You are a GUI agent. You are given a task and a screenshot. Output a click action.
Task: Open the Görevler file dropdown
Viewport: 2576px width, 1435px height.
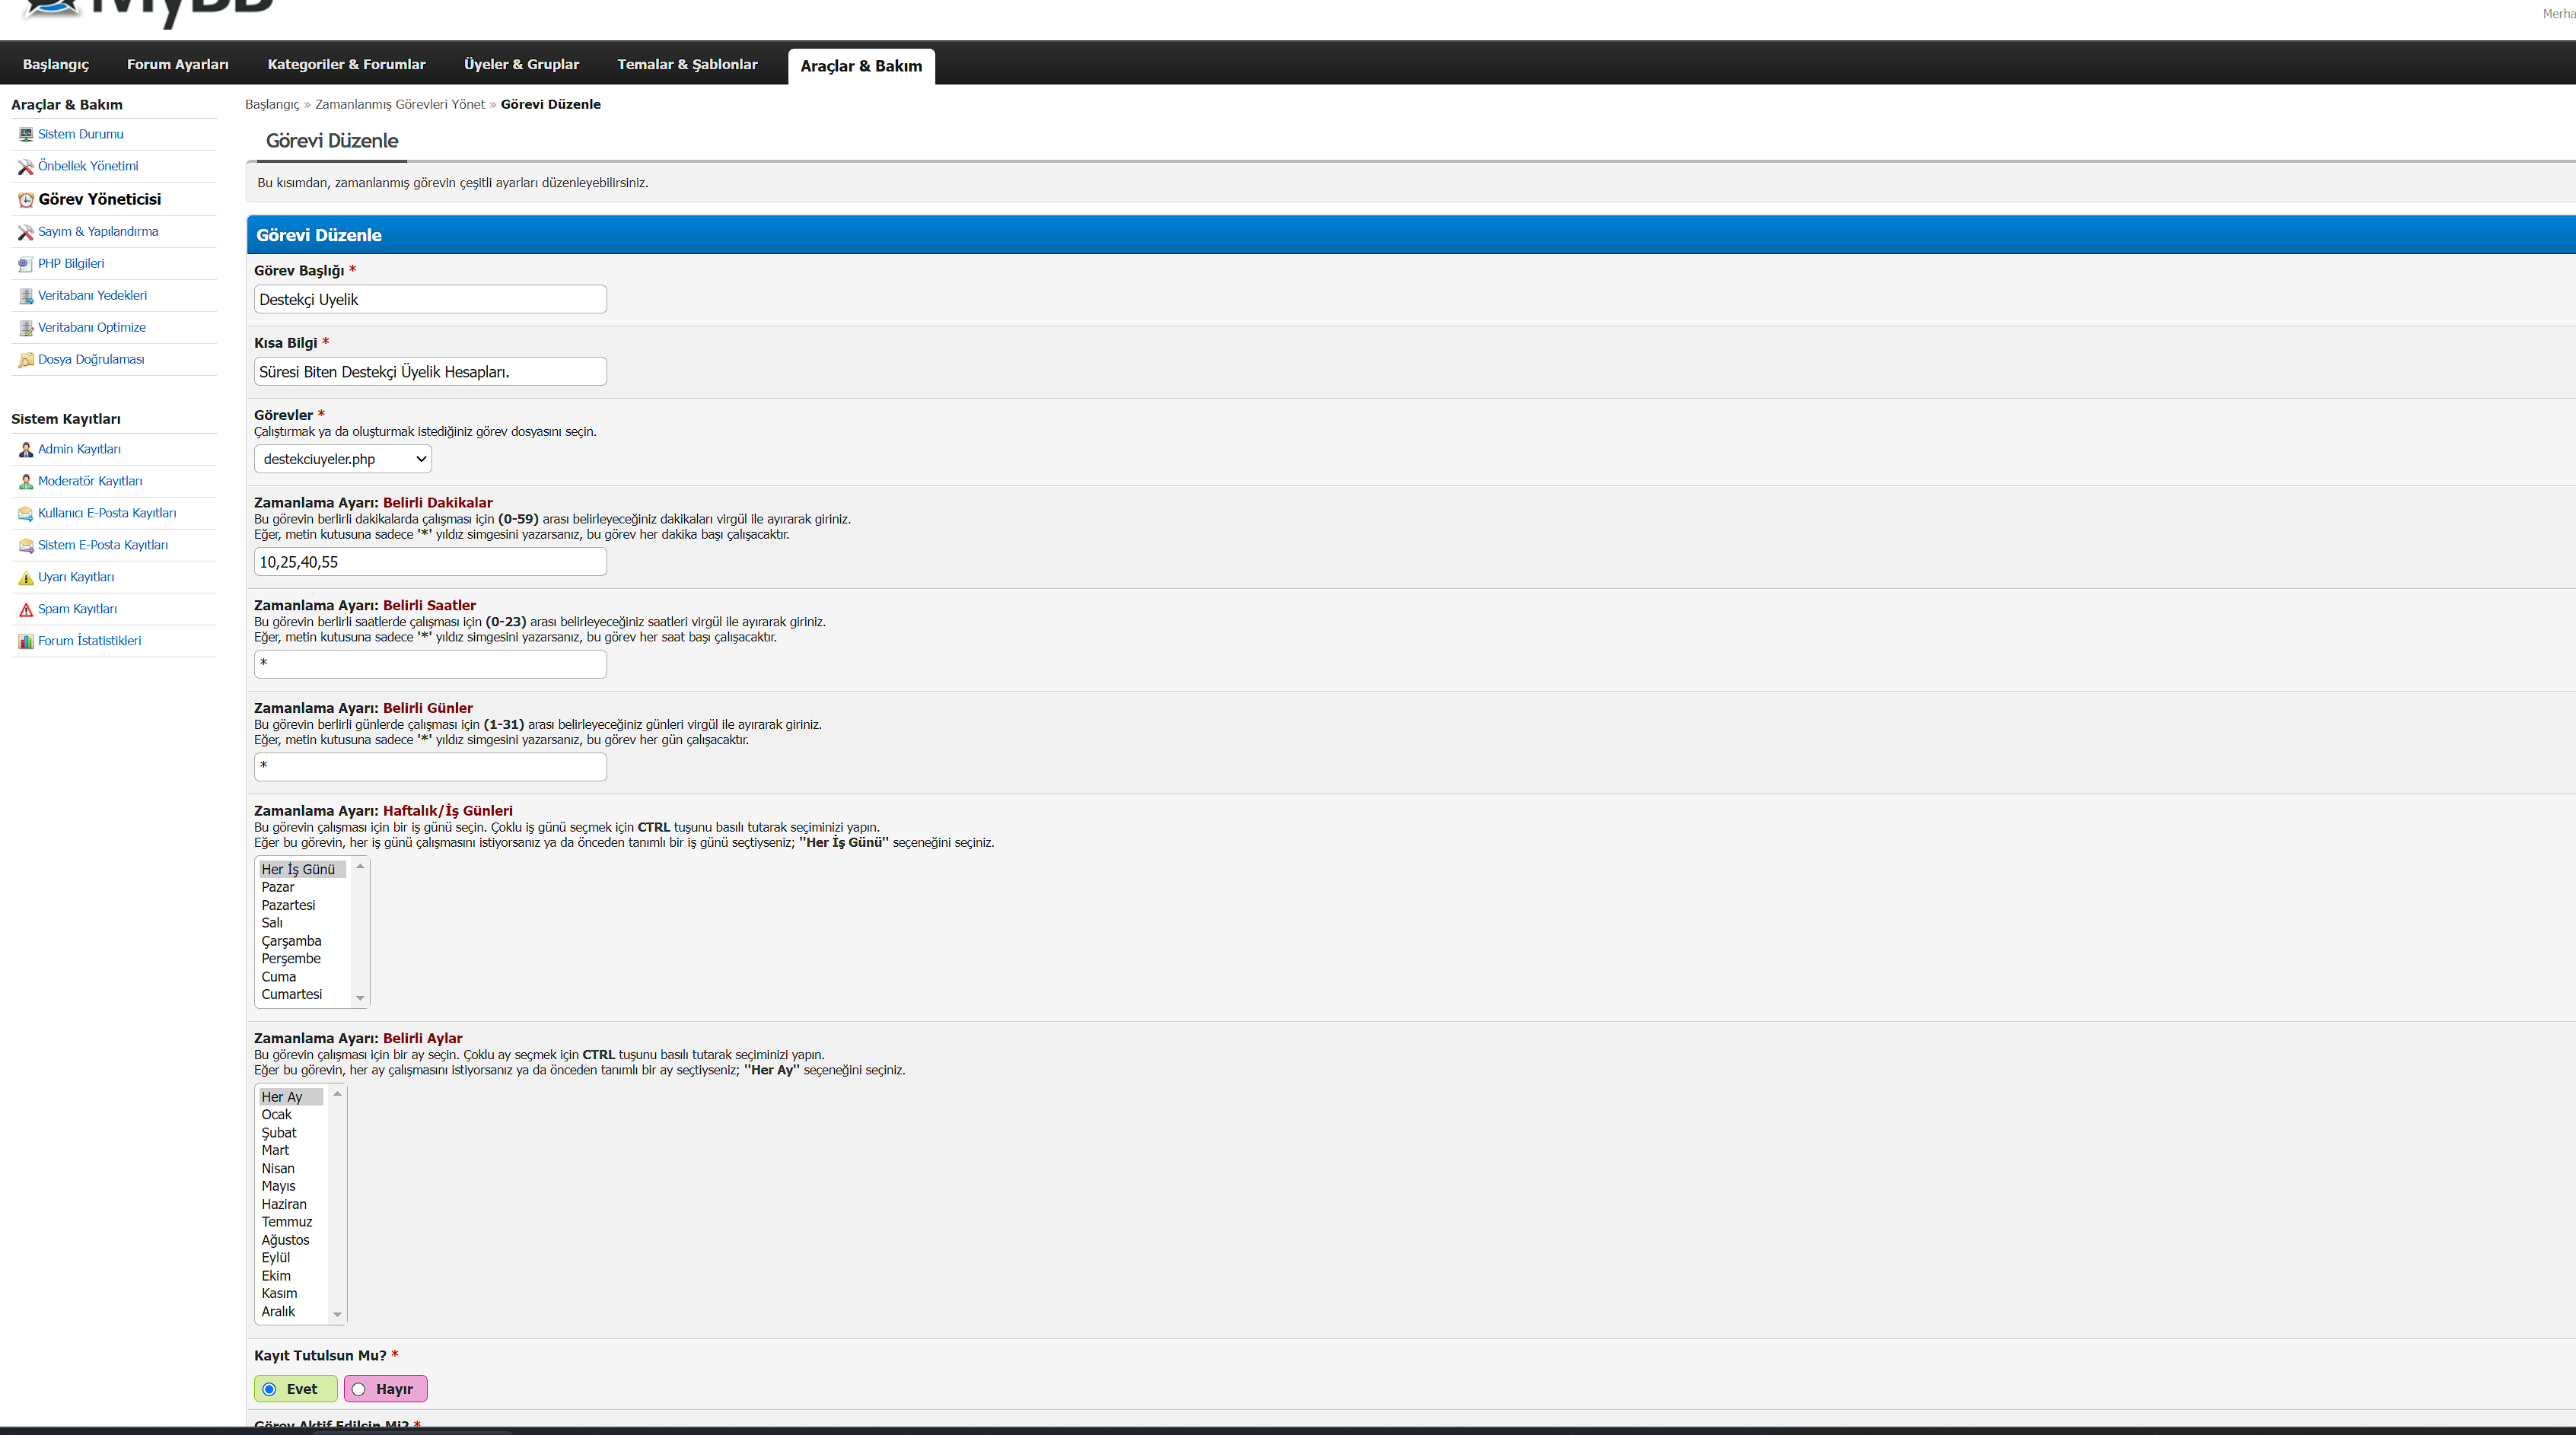343,459
